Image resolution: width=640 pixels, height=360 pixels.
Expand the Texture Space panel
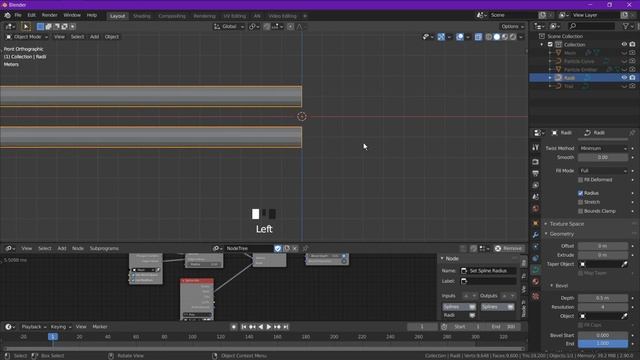point(567,224)
